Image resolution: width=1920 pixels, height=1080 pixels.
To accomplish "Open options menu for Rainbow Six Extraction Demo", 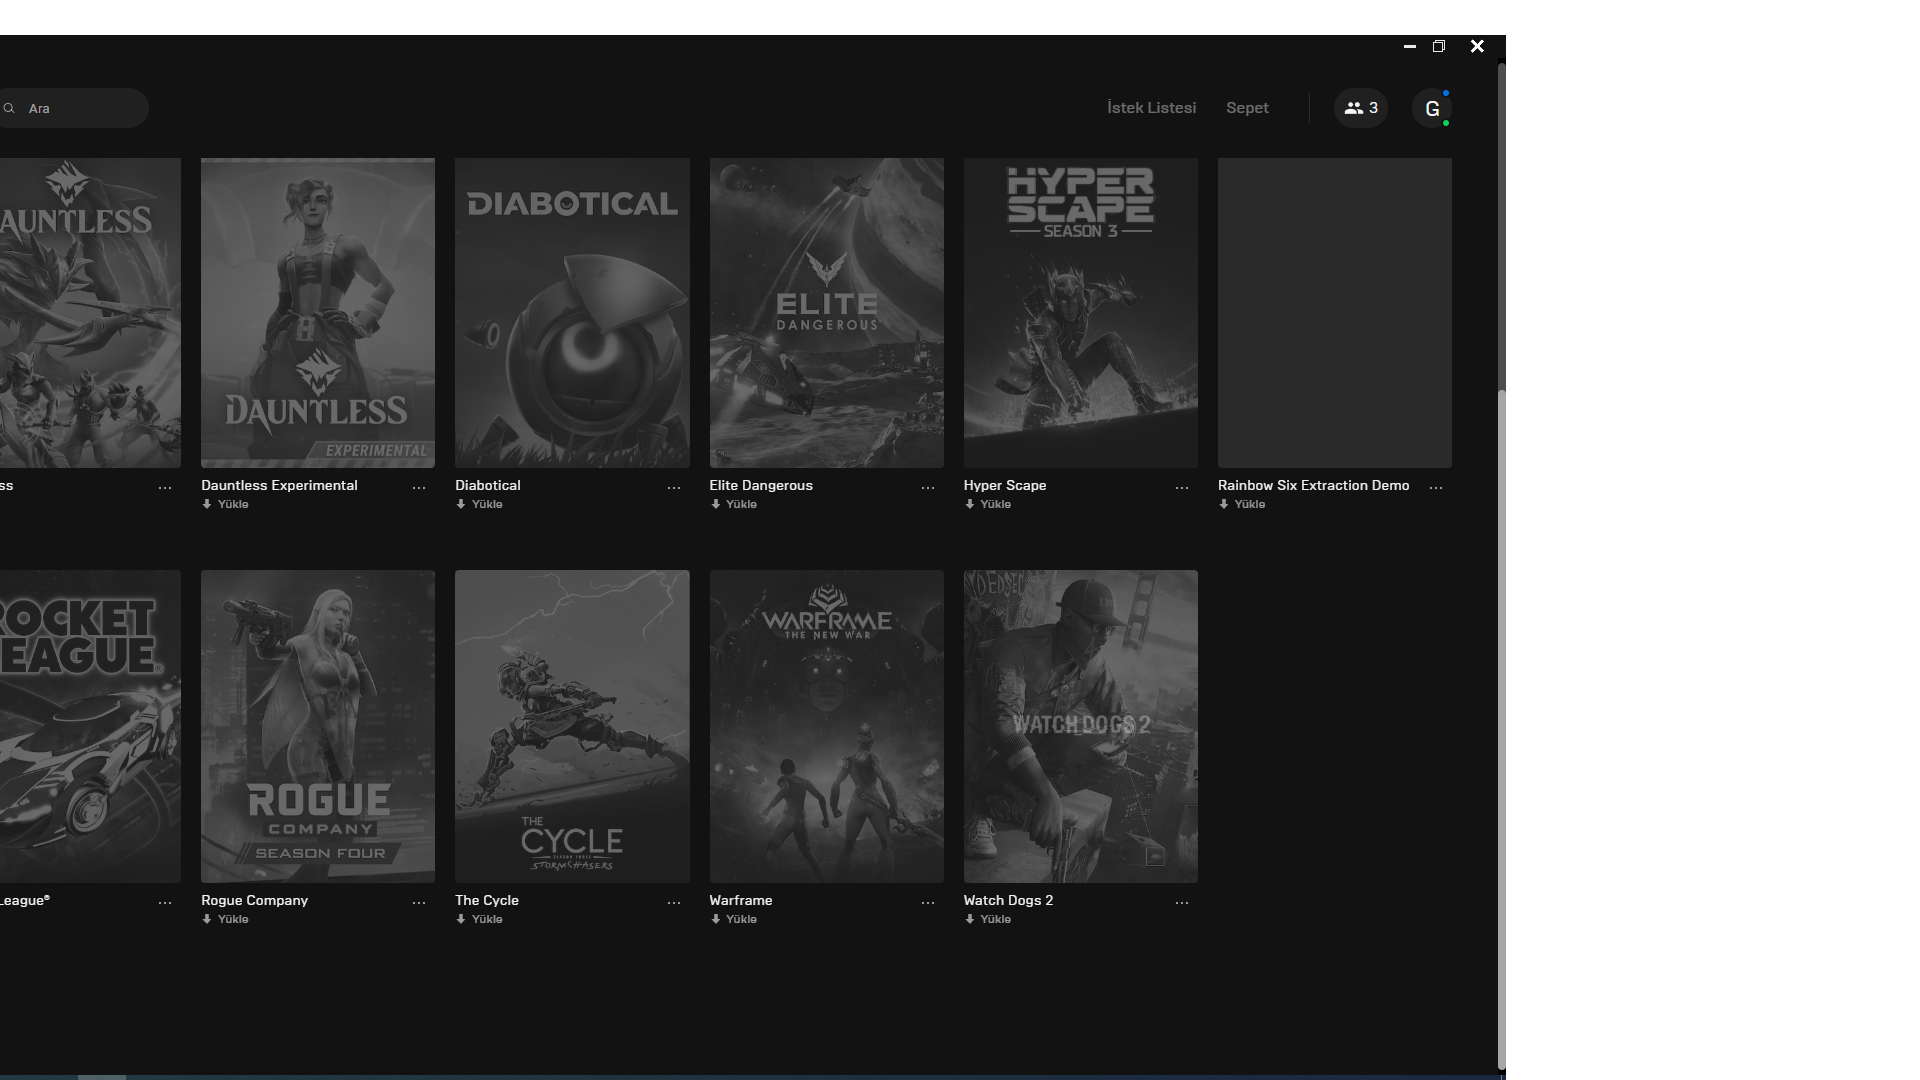I will click(x=1436, y=487).
